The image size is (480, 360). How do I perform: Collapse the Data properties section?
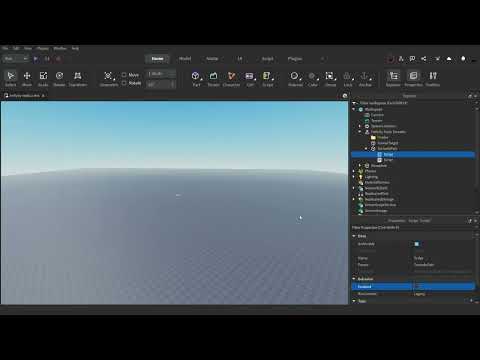click(x=354, y=236)
